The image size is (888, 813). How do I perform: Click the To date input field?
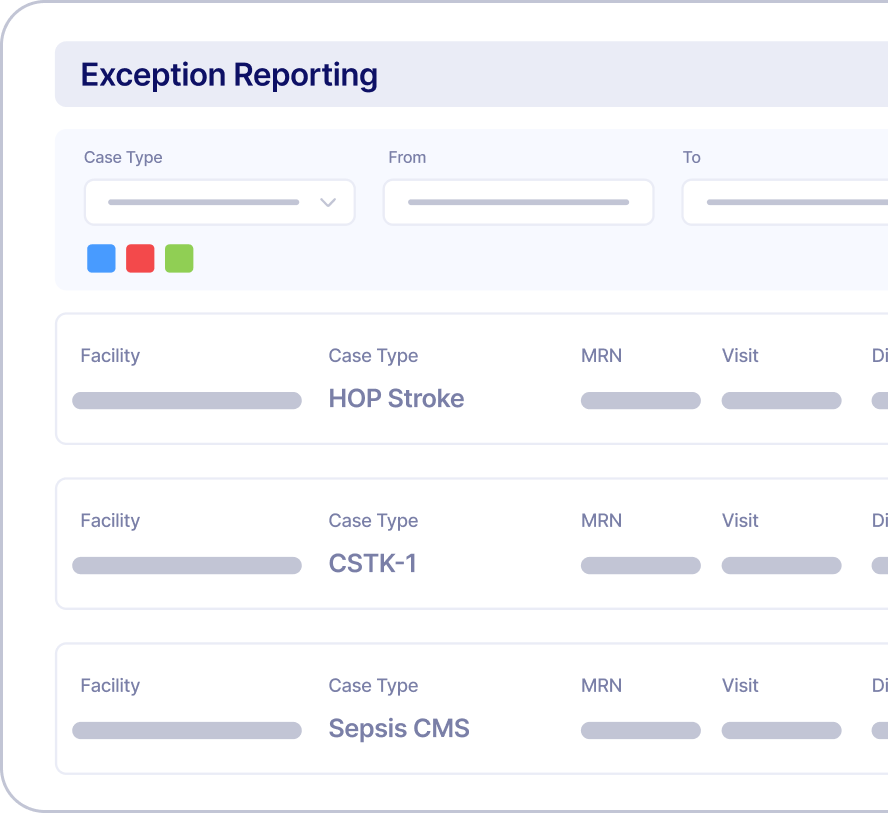(x=790, y=202)
